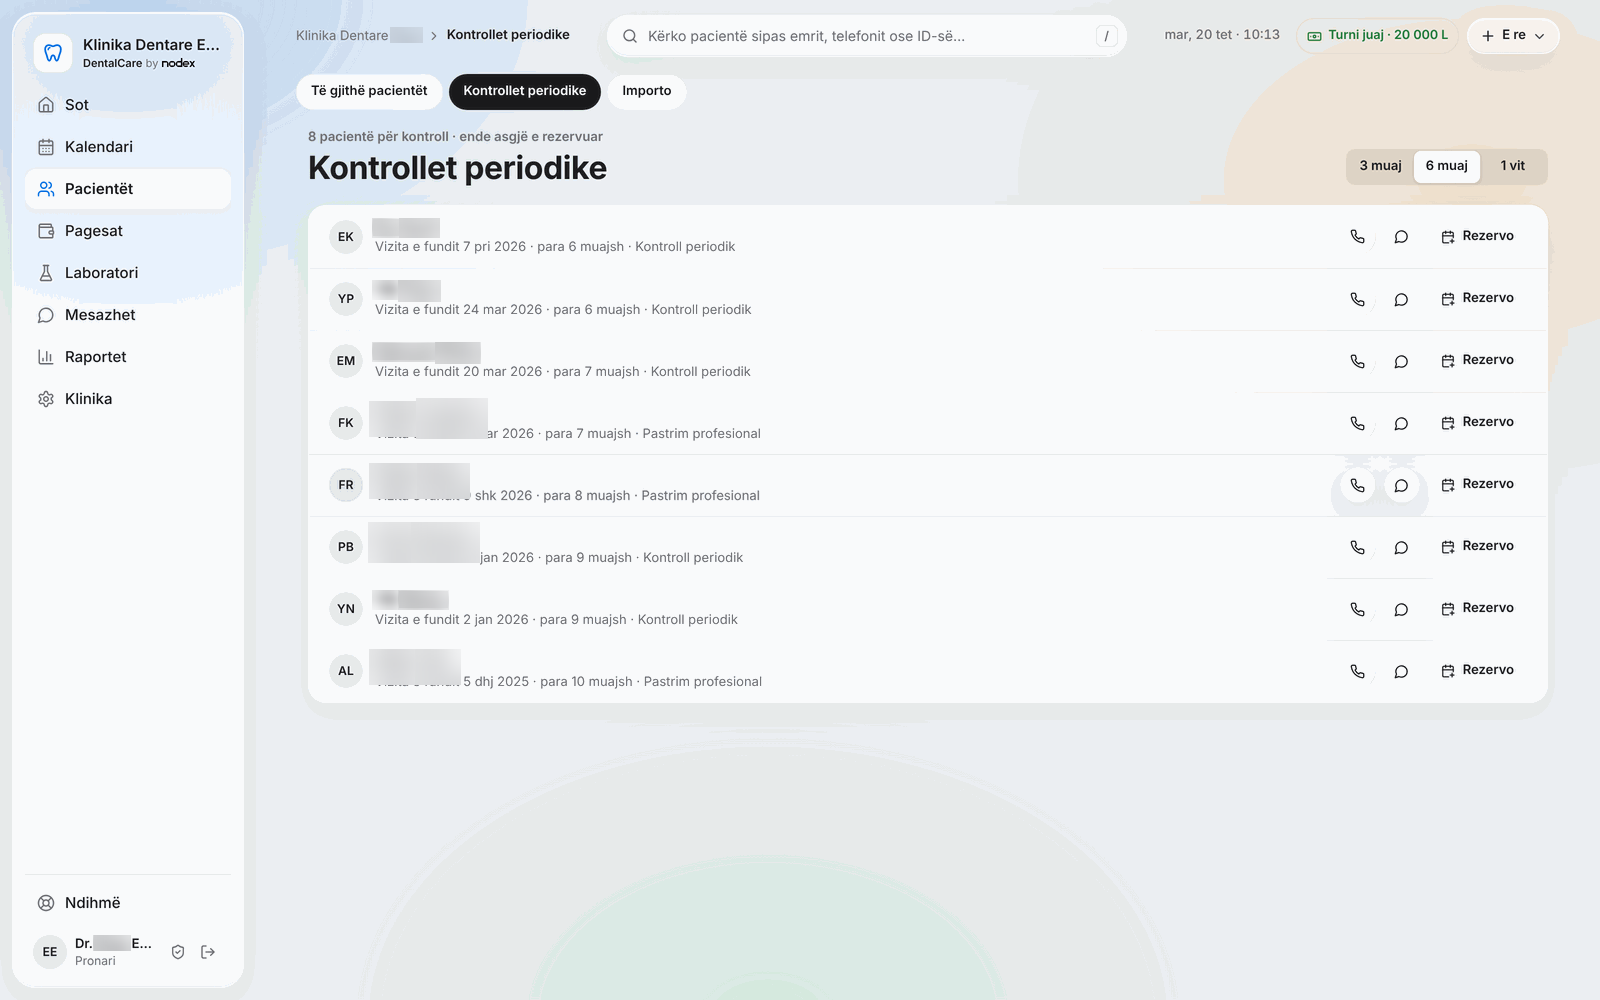Image resolution: width=1600 pixels, height=1000 pixels.
Task: Open Pagesat in sidebar
Action: [x=128, y=231]
